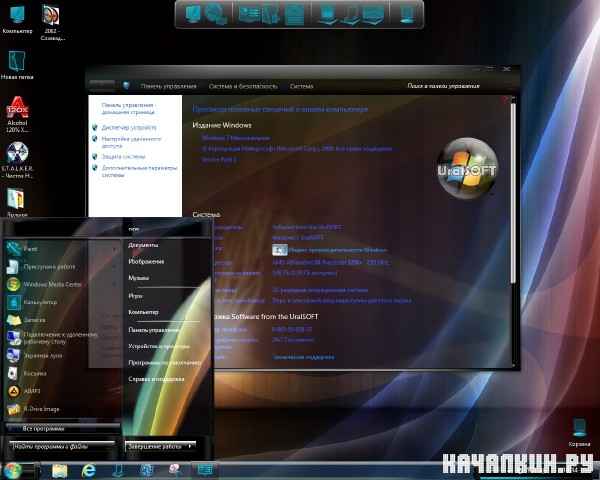
Task: Open Панель управления in Start menu
Action: coord(154,330)
